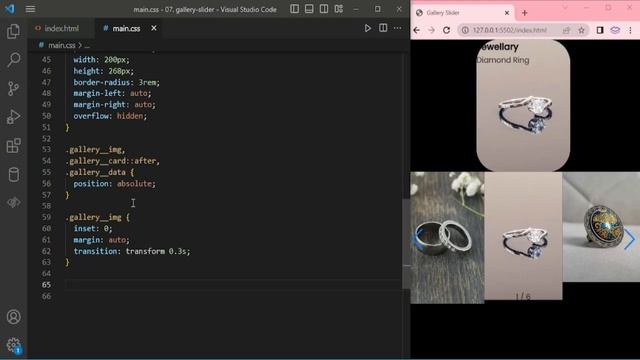Click the ornate ring thumbnail
This screenshot has width=640, height=360.
[x=601, y=227]
